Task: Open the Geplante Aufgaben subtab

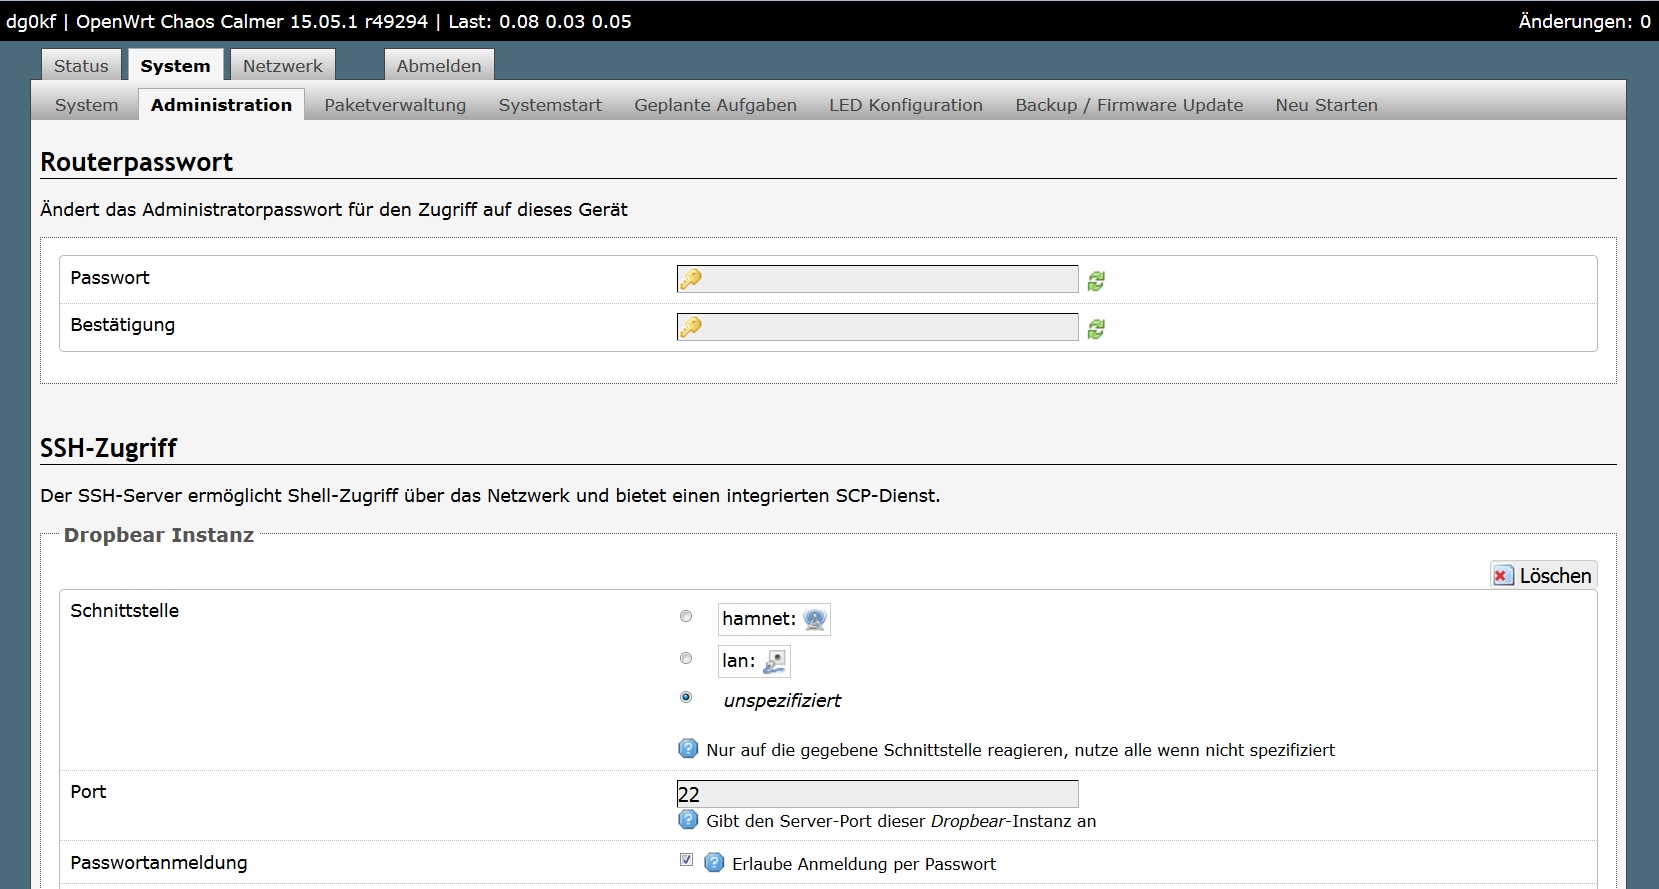Action: tap(715, 105)
